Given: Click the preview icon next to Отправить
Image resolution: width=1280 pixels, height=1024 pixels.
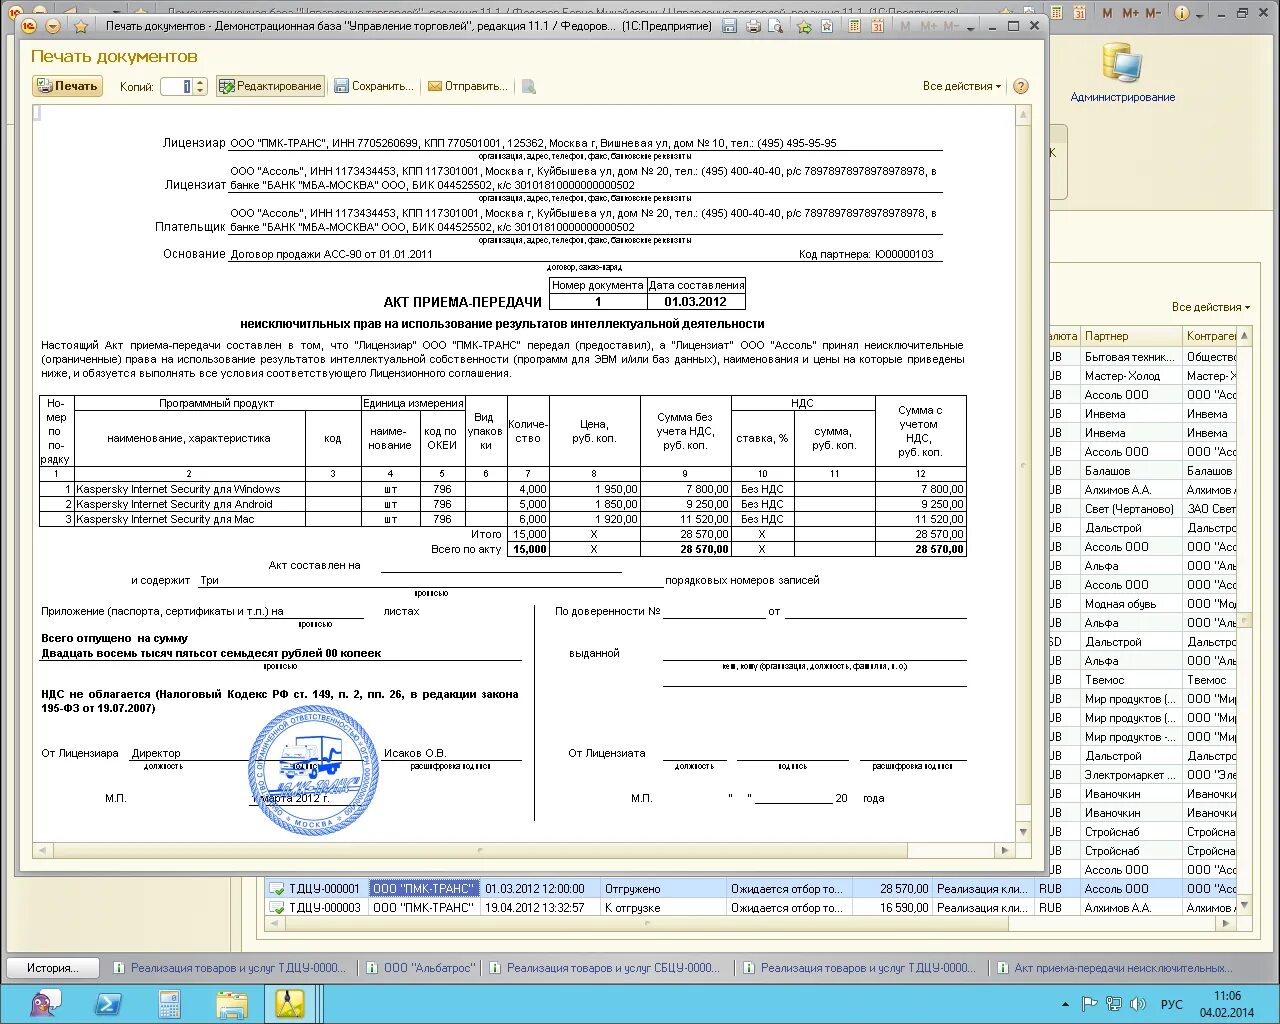Looking at the screenshot, I should pos(529,87).
